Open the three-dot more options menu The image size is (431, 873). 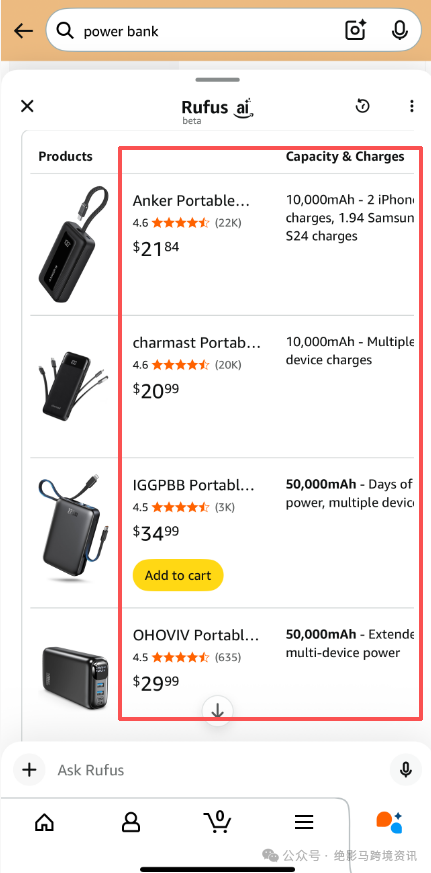click(411, 106)
